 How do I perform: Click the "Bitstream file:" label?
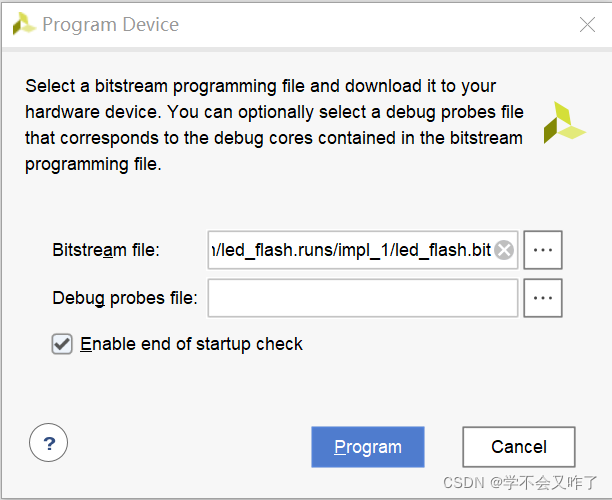(106, 250)
